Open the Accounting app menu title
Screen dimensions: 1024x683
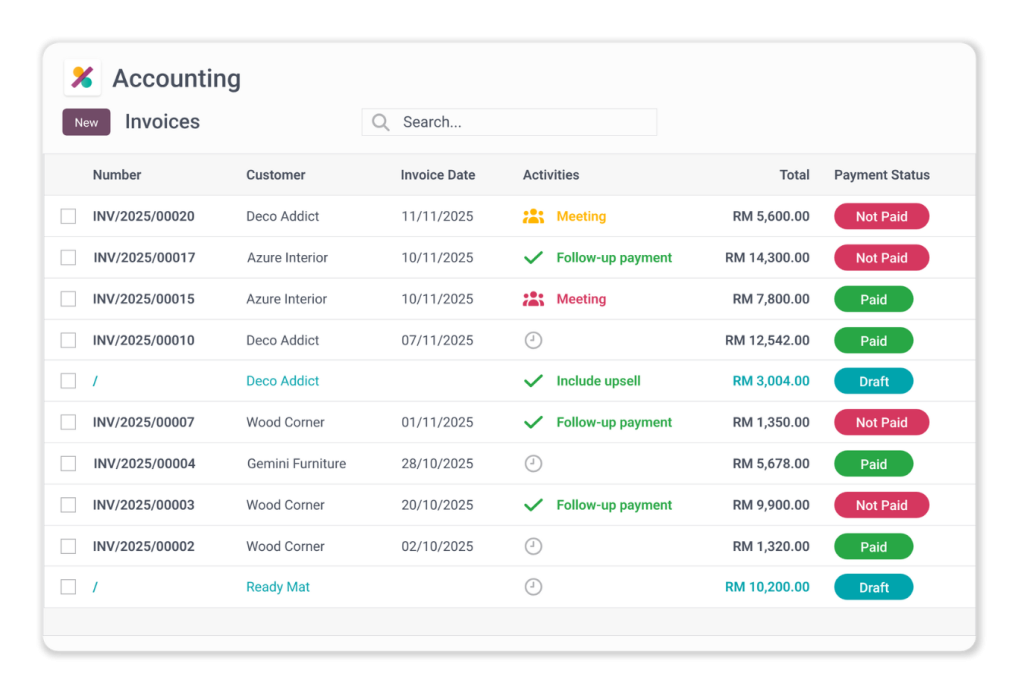[176, 78]
